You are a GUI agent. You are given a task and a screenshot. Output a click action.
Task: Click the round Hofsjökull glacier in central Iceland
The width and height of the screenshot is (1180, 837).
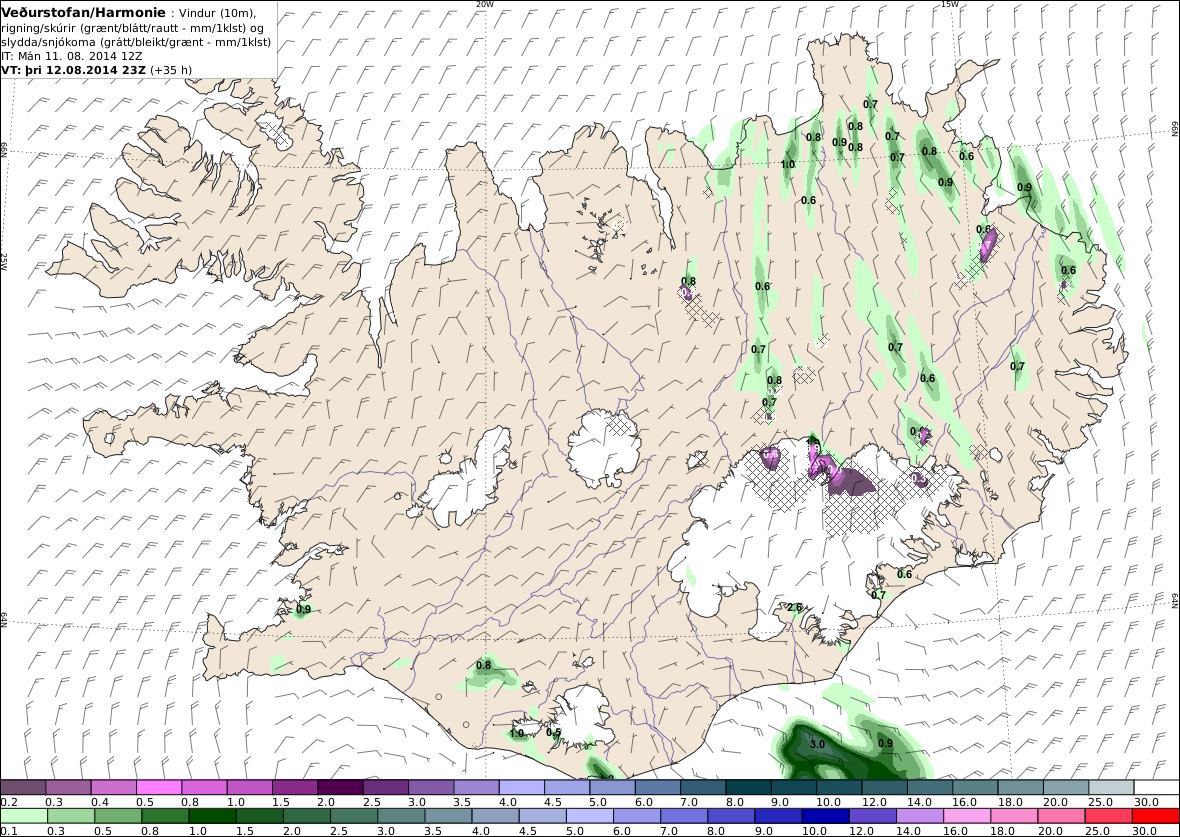click(604, 449)
